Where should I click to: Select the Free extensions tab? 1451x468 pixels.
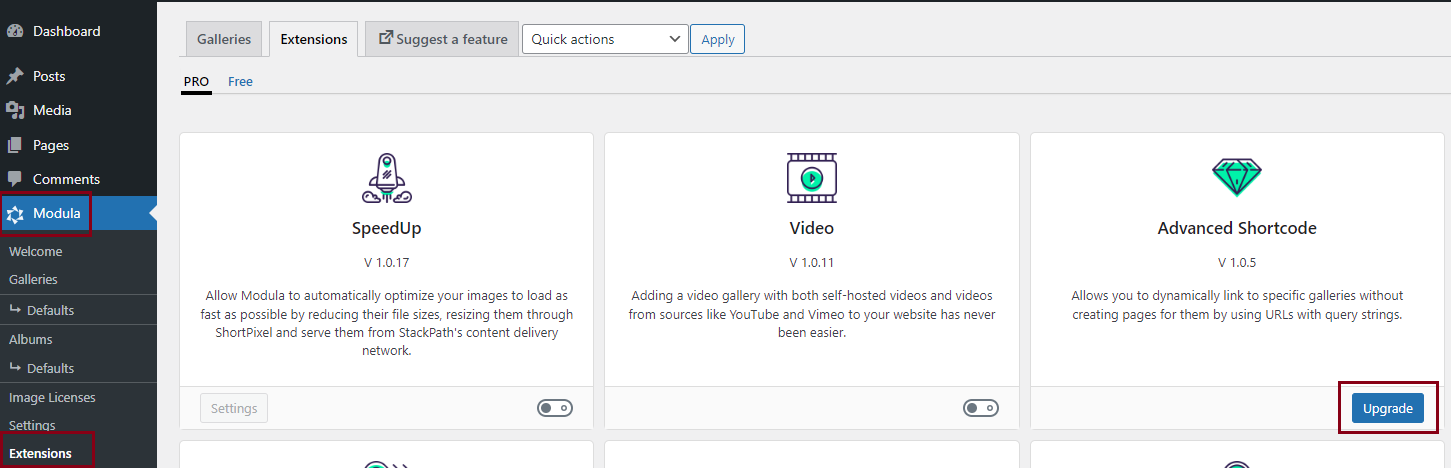pos(240,82)
